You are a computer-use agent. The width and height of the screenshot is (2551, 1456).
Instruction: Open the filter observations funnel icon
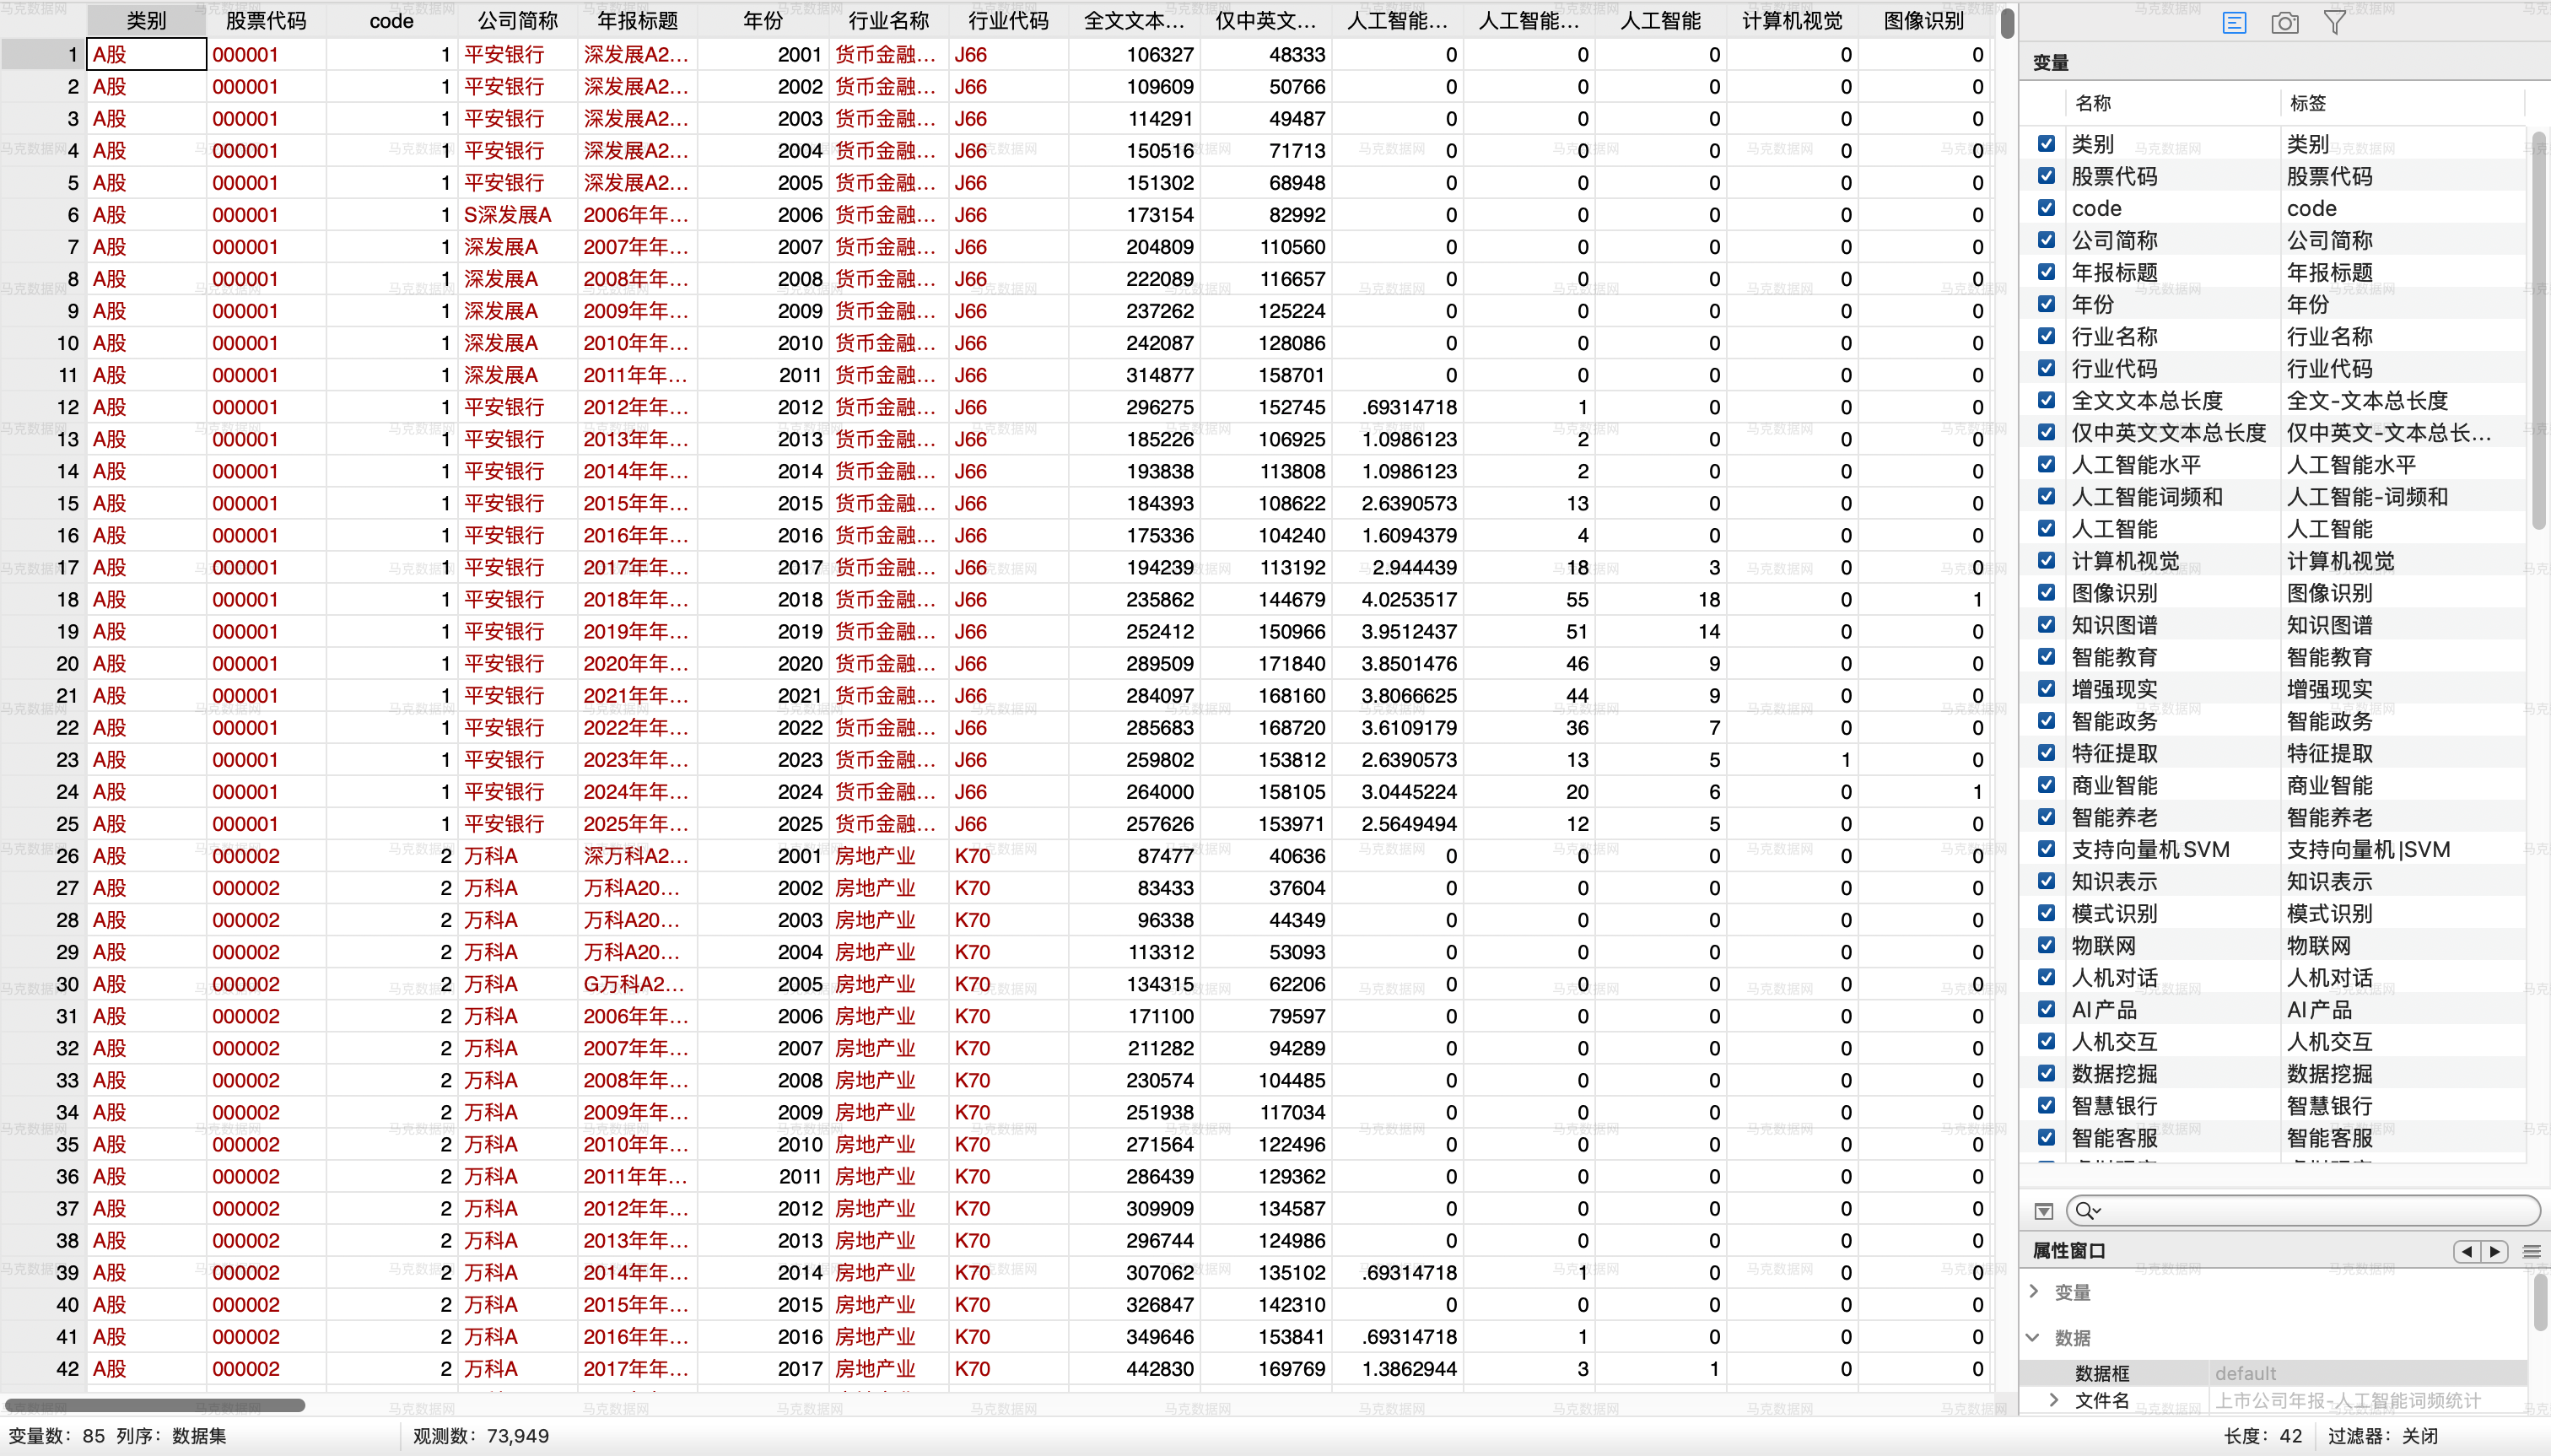click(x=2335, y=22)
